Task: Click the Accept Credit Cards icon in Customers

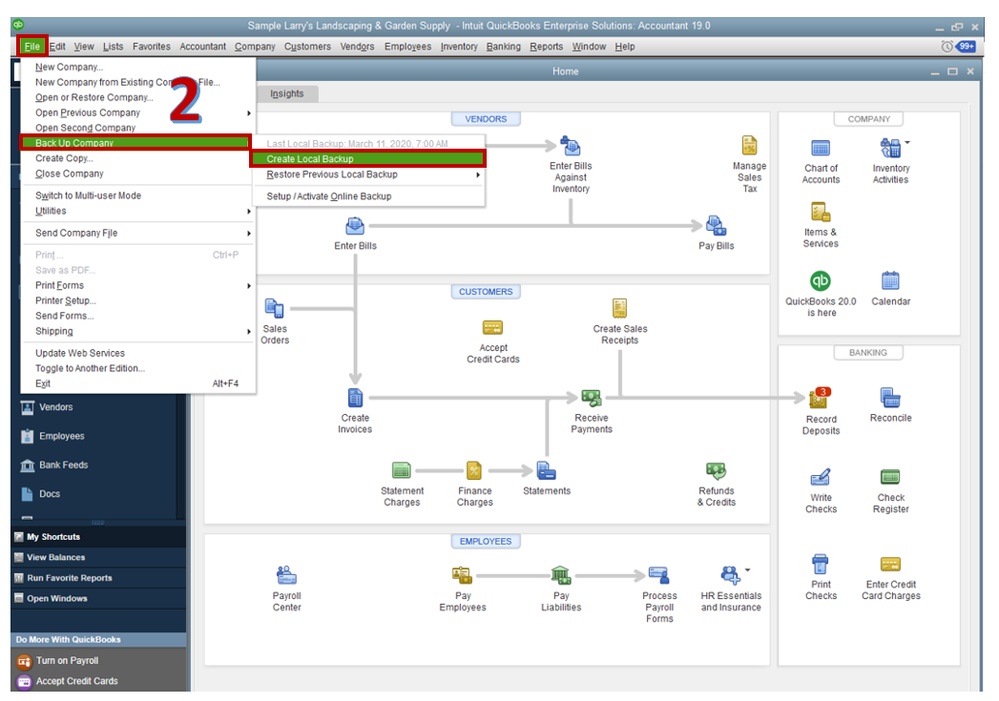Action: pyautogui.click(x=492, y=328)
